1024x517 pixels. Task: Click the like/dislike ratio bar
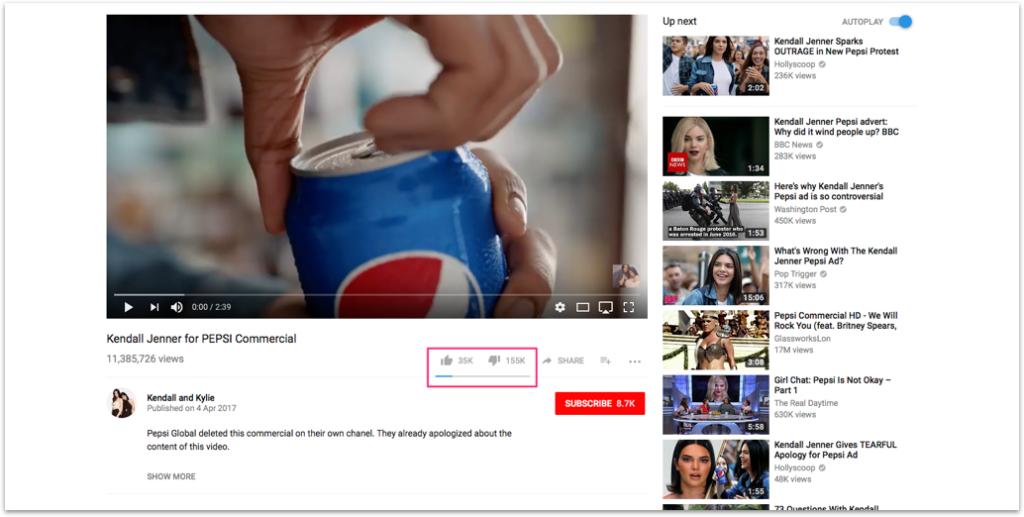point(483,376)
